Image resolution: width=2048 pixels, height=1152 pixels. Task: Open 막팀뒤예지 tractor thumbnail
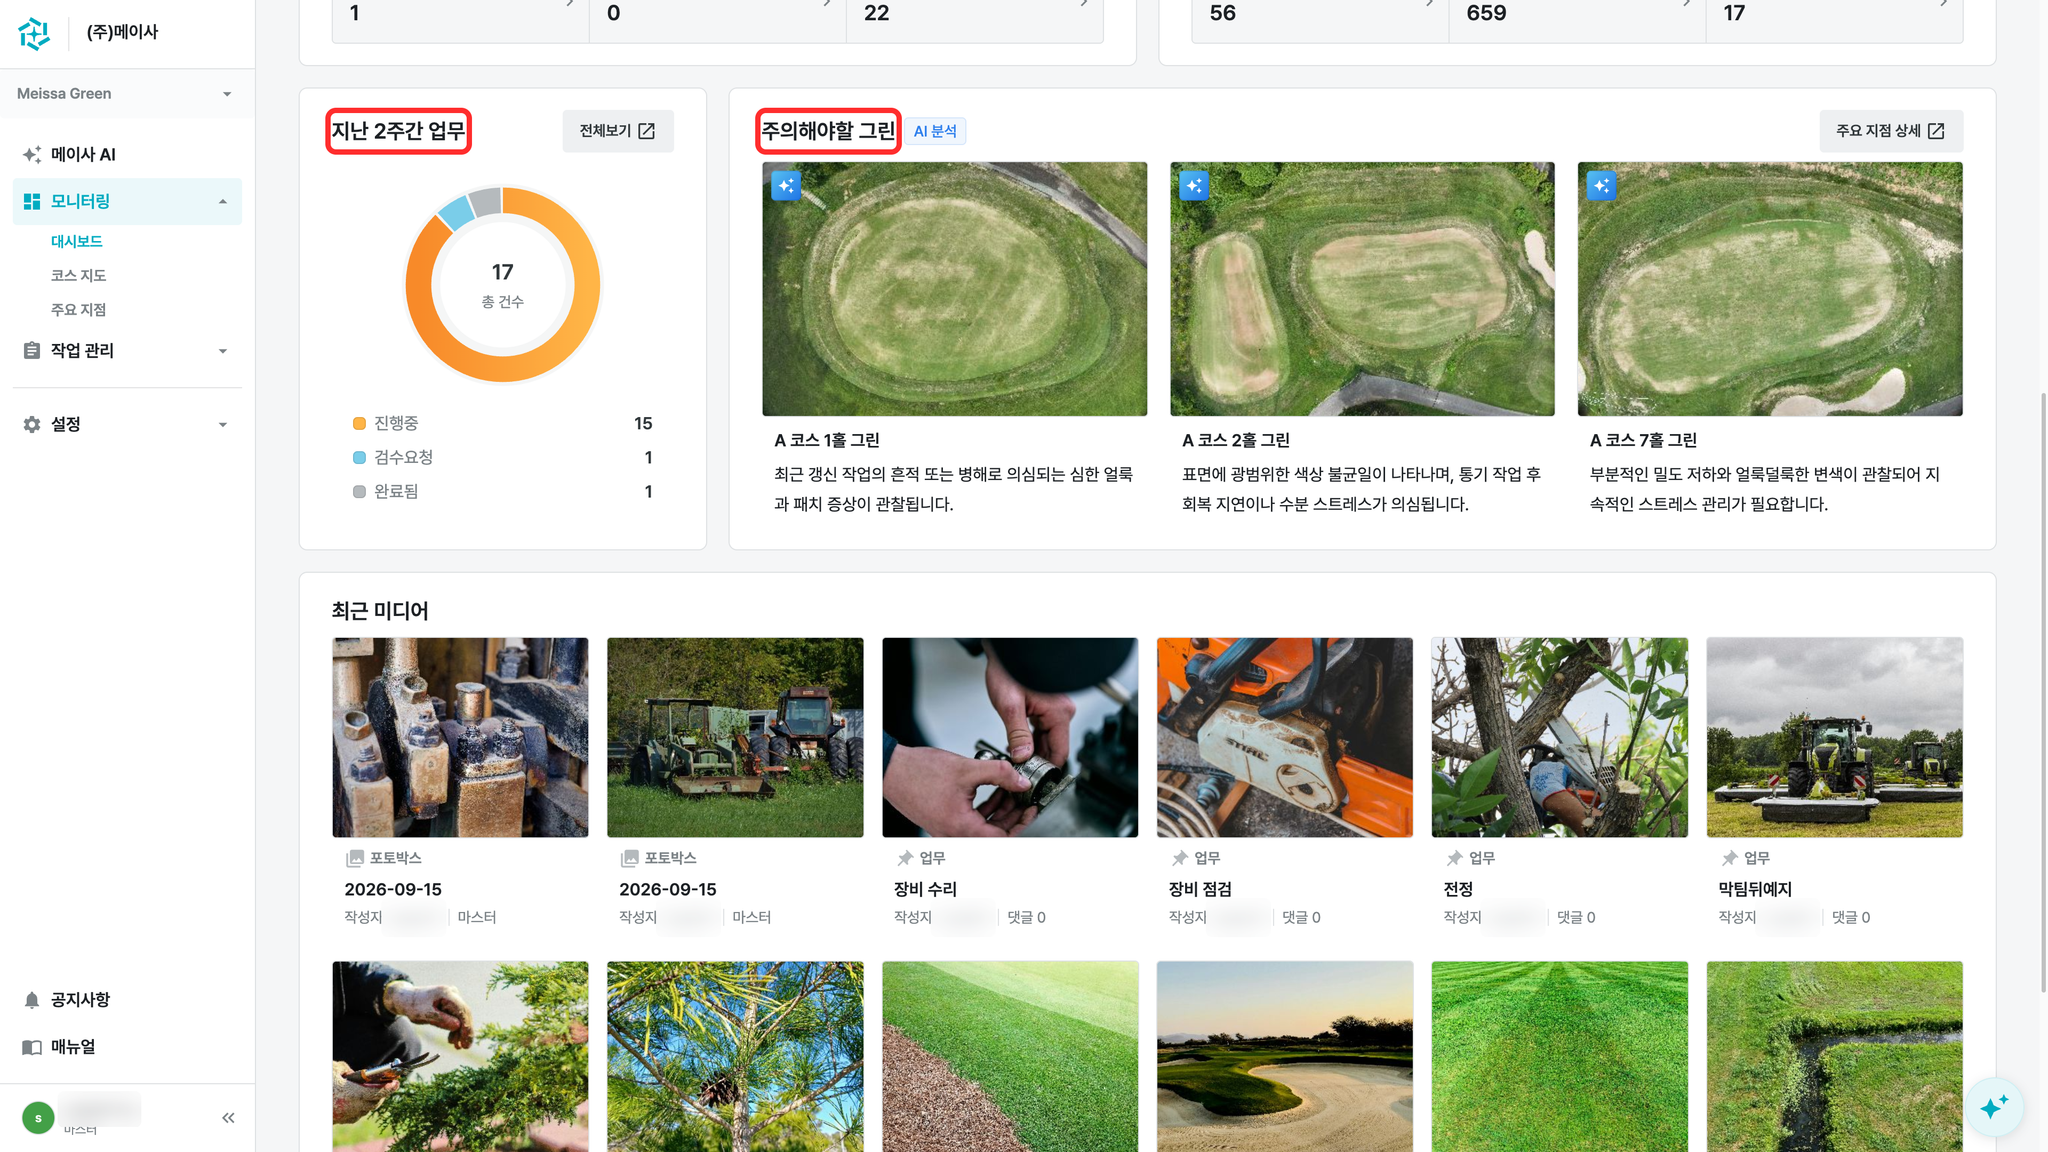[1835, 737]
